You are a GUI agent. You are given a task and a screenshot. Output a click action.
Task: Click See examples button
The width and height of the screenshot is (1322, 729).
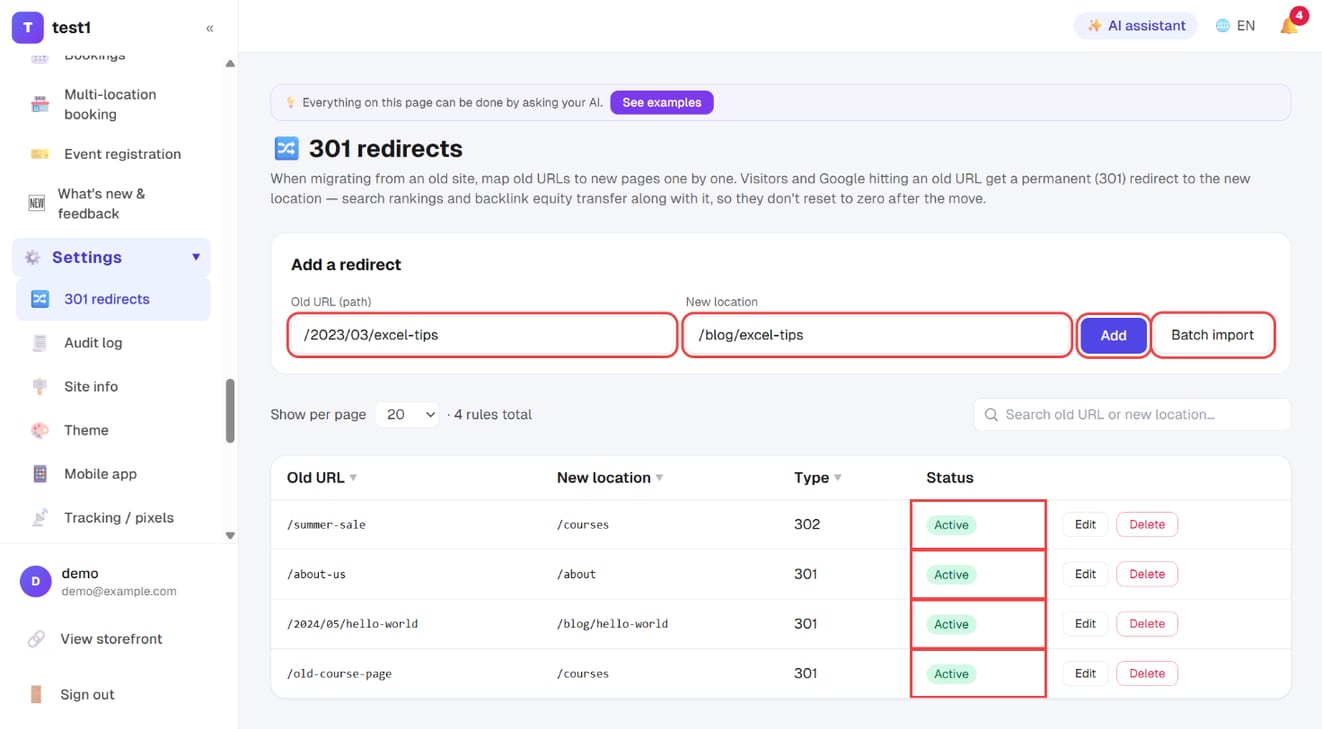coord(662,102)
